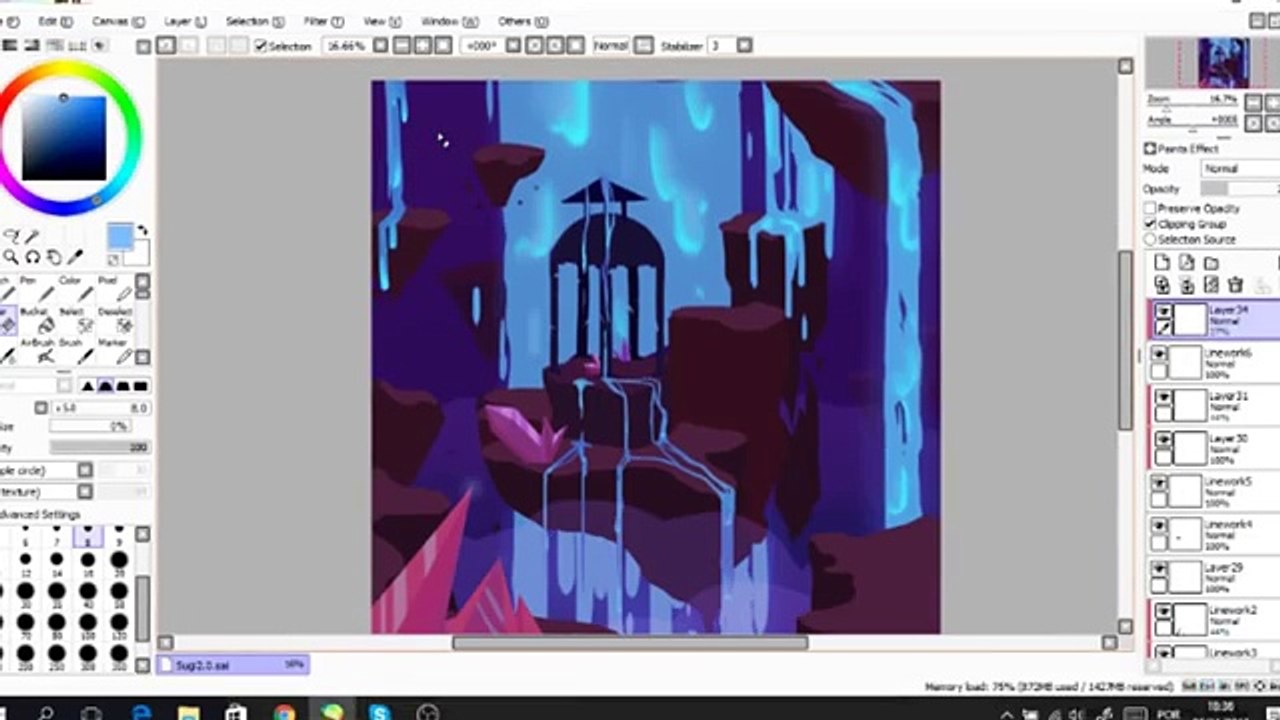Viewport: 1280px width, 720px height.
Task: Click the navigator preview thumbnail
Action: point(1224,63)
